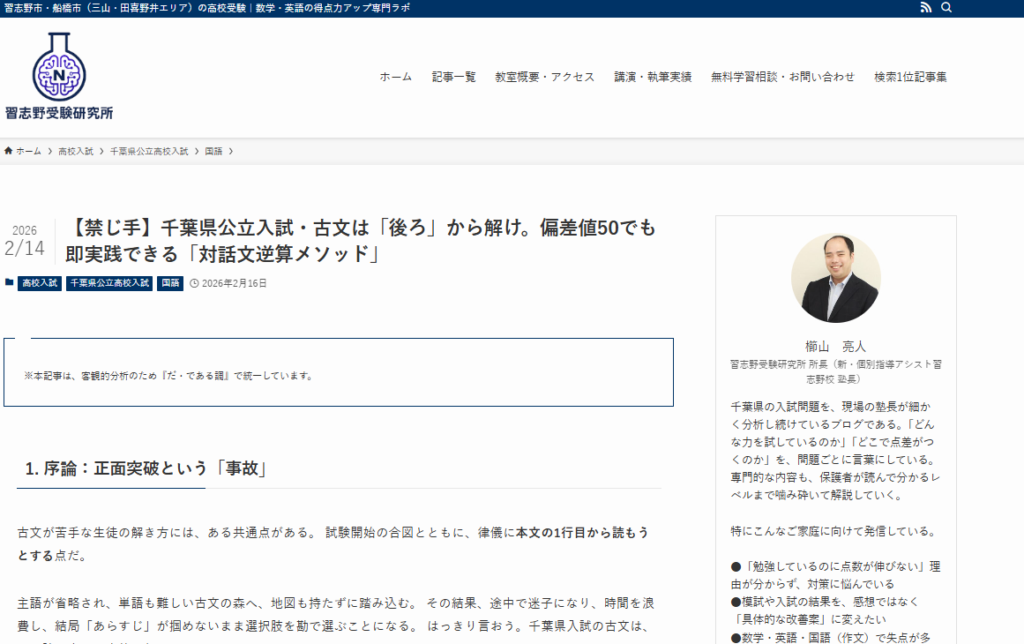Open 教室概要・アクセス page
This screenshot has width=1024, height=644.
pos(544,77)
